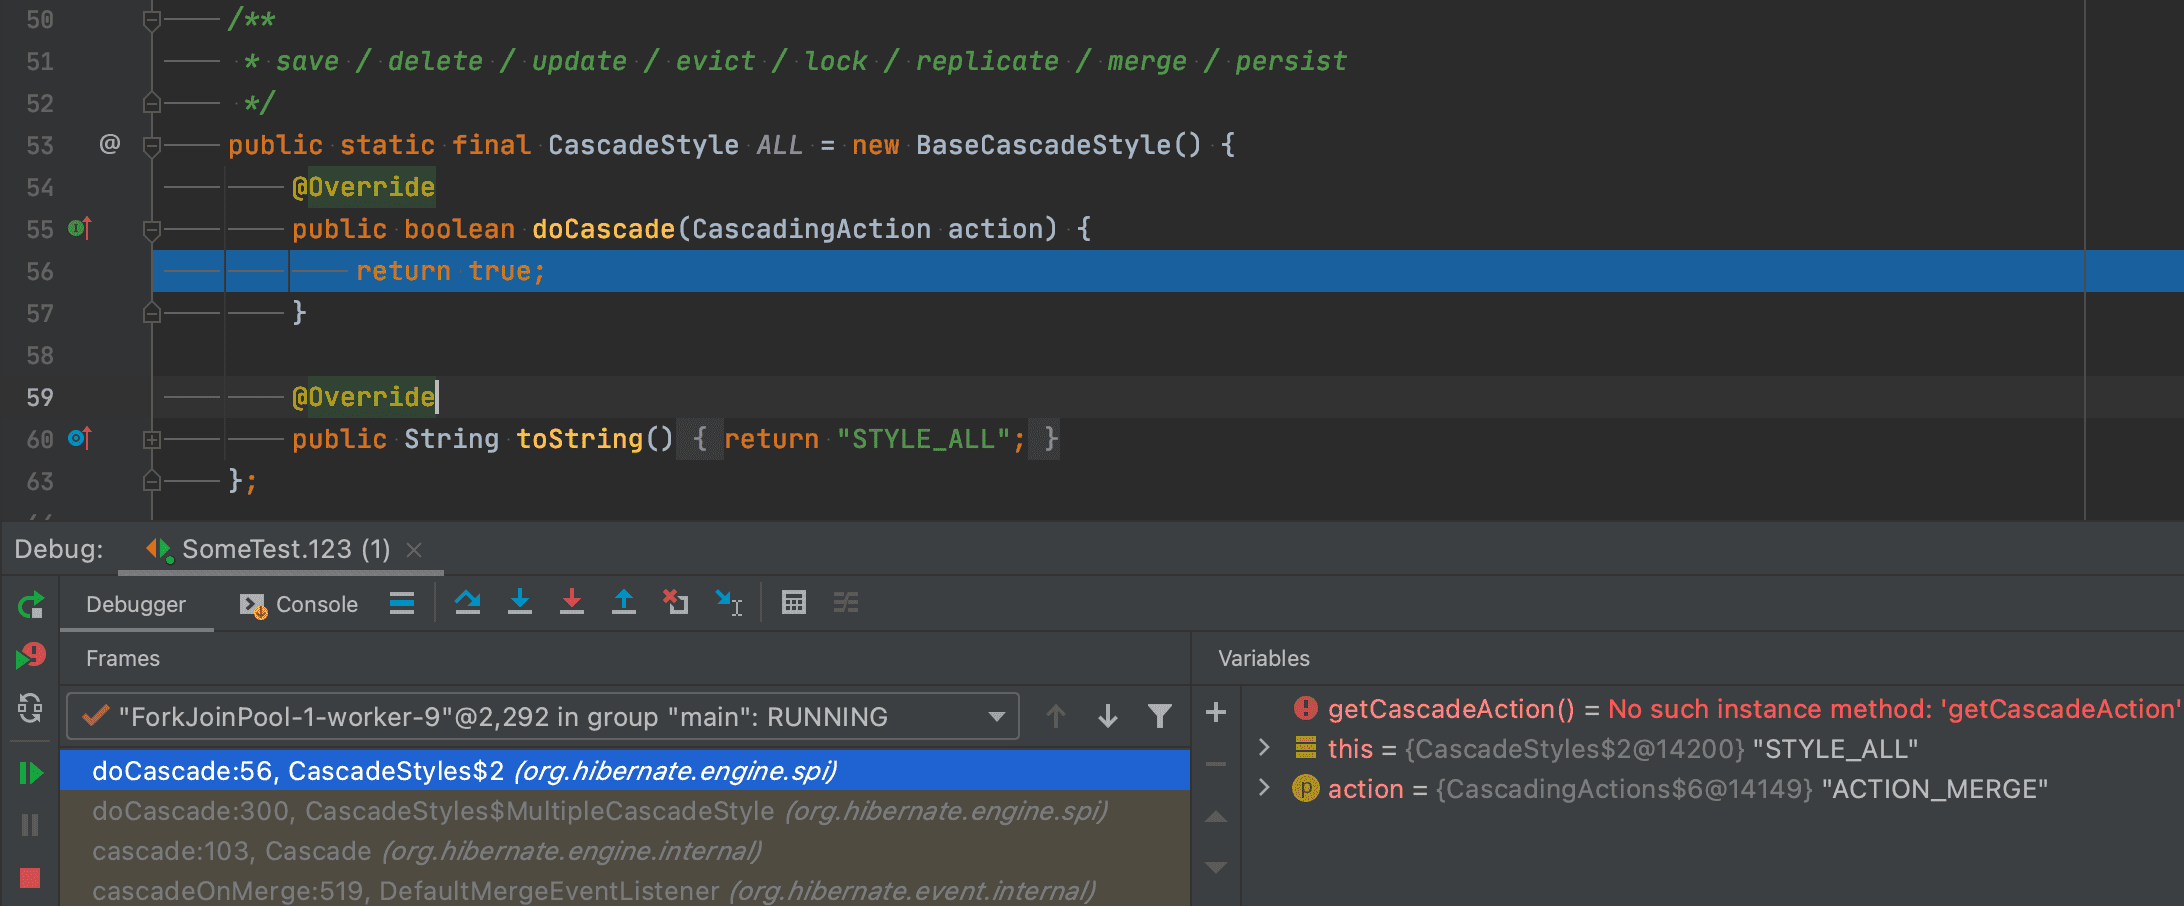The image size is (2184, 906).
Task: Click the Rerun debug session icon
Action: coord(30,605)
